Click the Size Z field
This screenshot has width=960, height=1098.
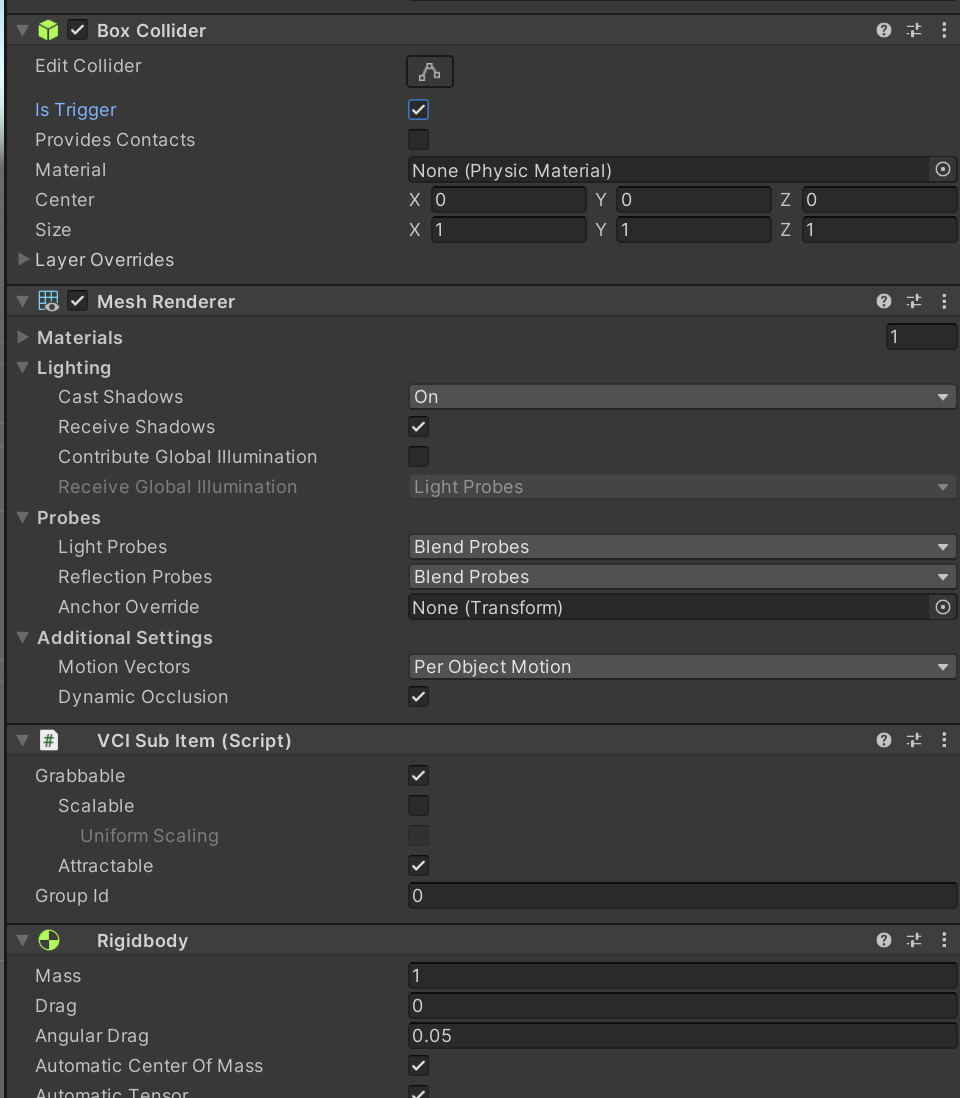click(879, 230)
